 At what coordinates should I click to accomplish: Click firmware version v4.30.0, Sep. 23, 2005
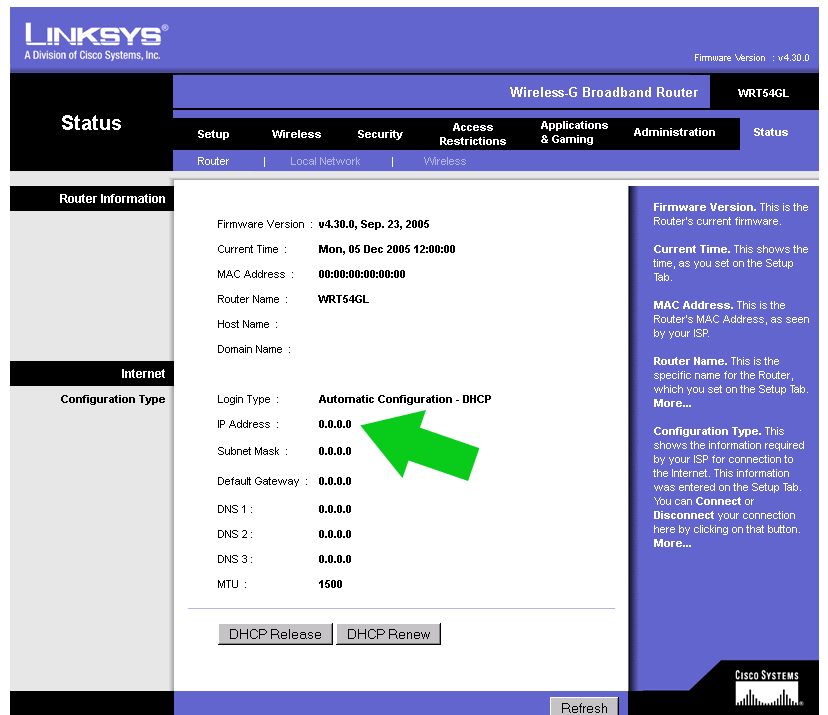373,224
